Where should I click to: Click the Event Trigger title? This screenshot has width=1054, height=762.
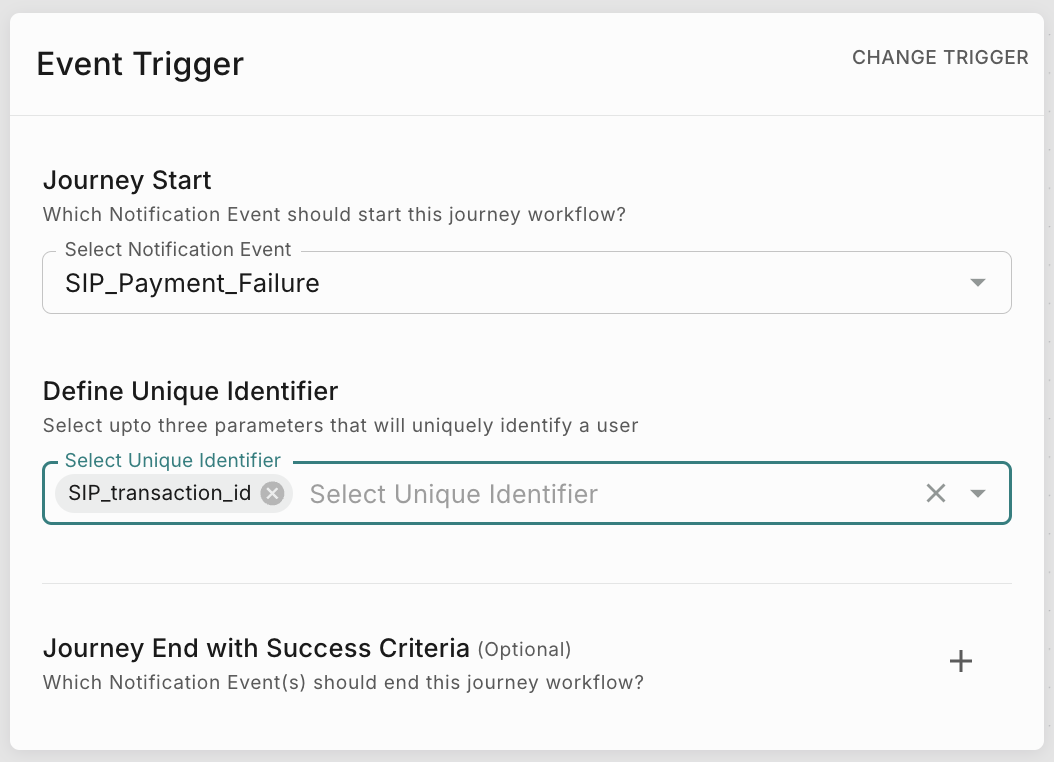click(x=140, y=64)
